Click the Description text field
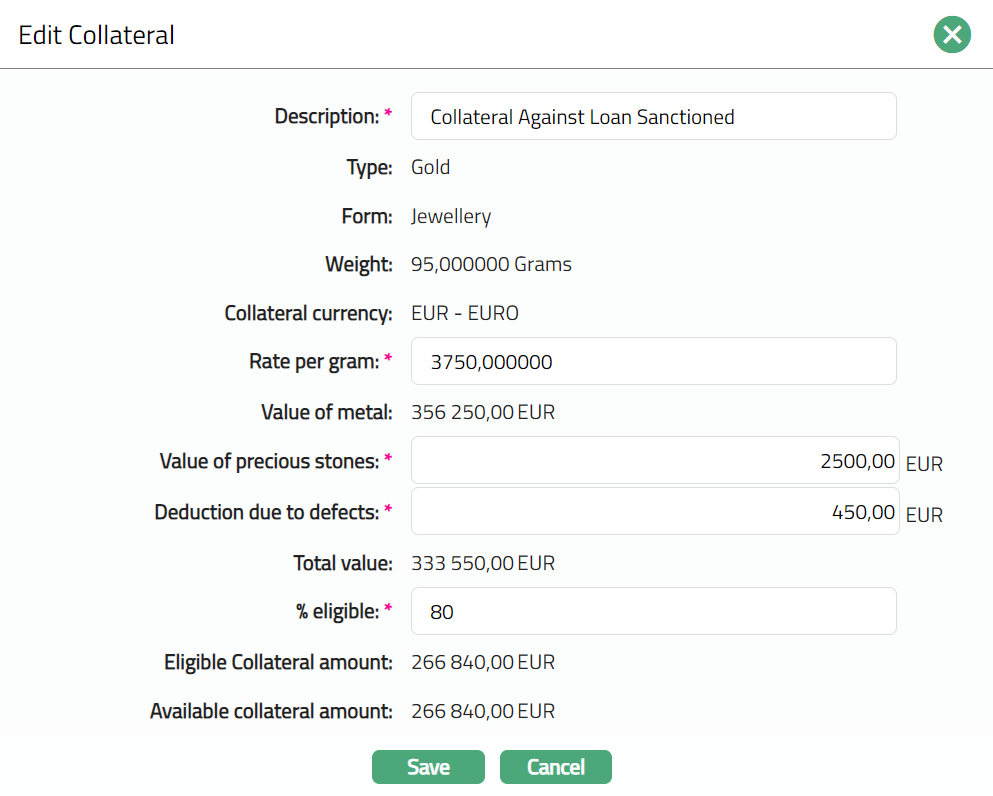This screenshot has height=796, width=993. click(653, 117)
